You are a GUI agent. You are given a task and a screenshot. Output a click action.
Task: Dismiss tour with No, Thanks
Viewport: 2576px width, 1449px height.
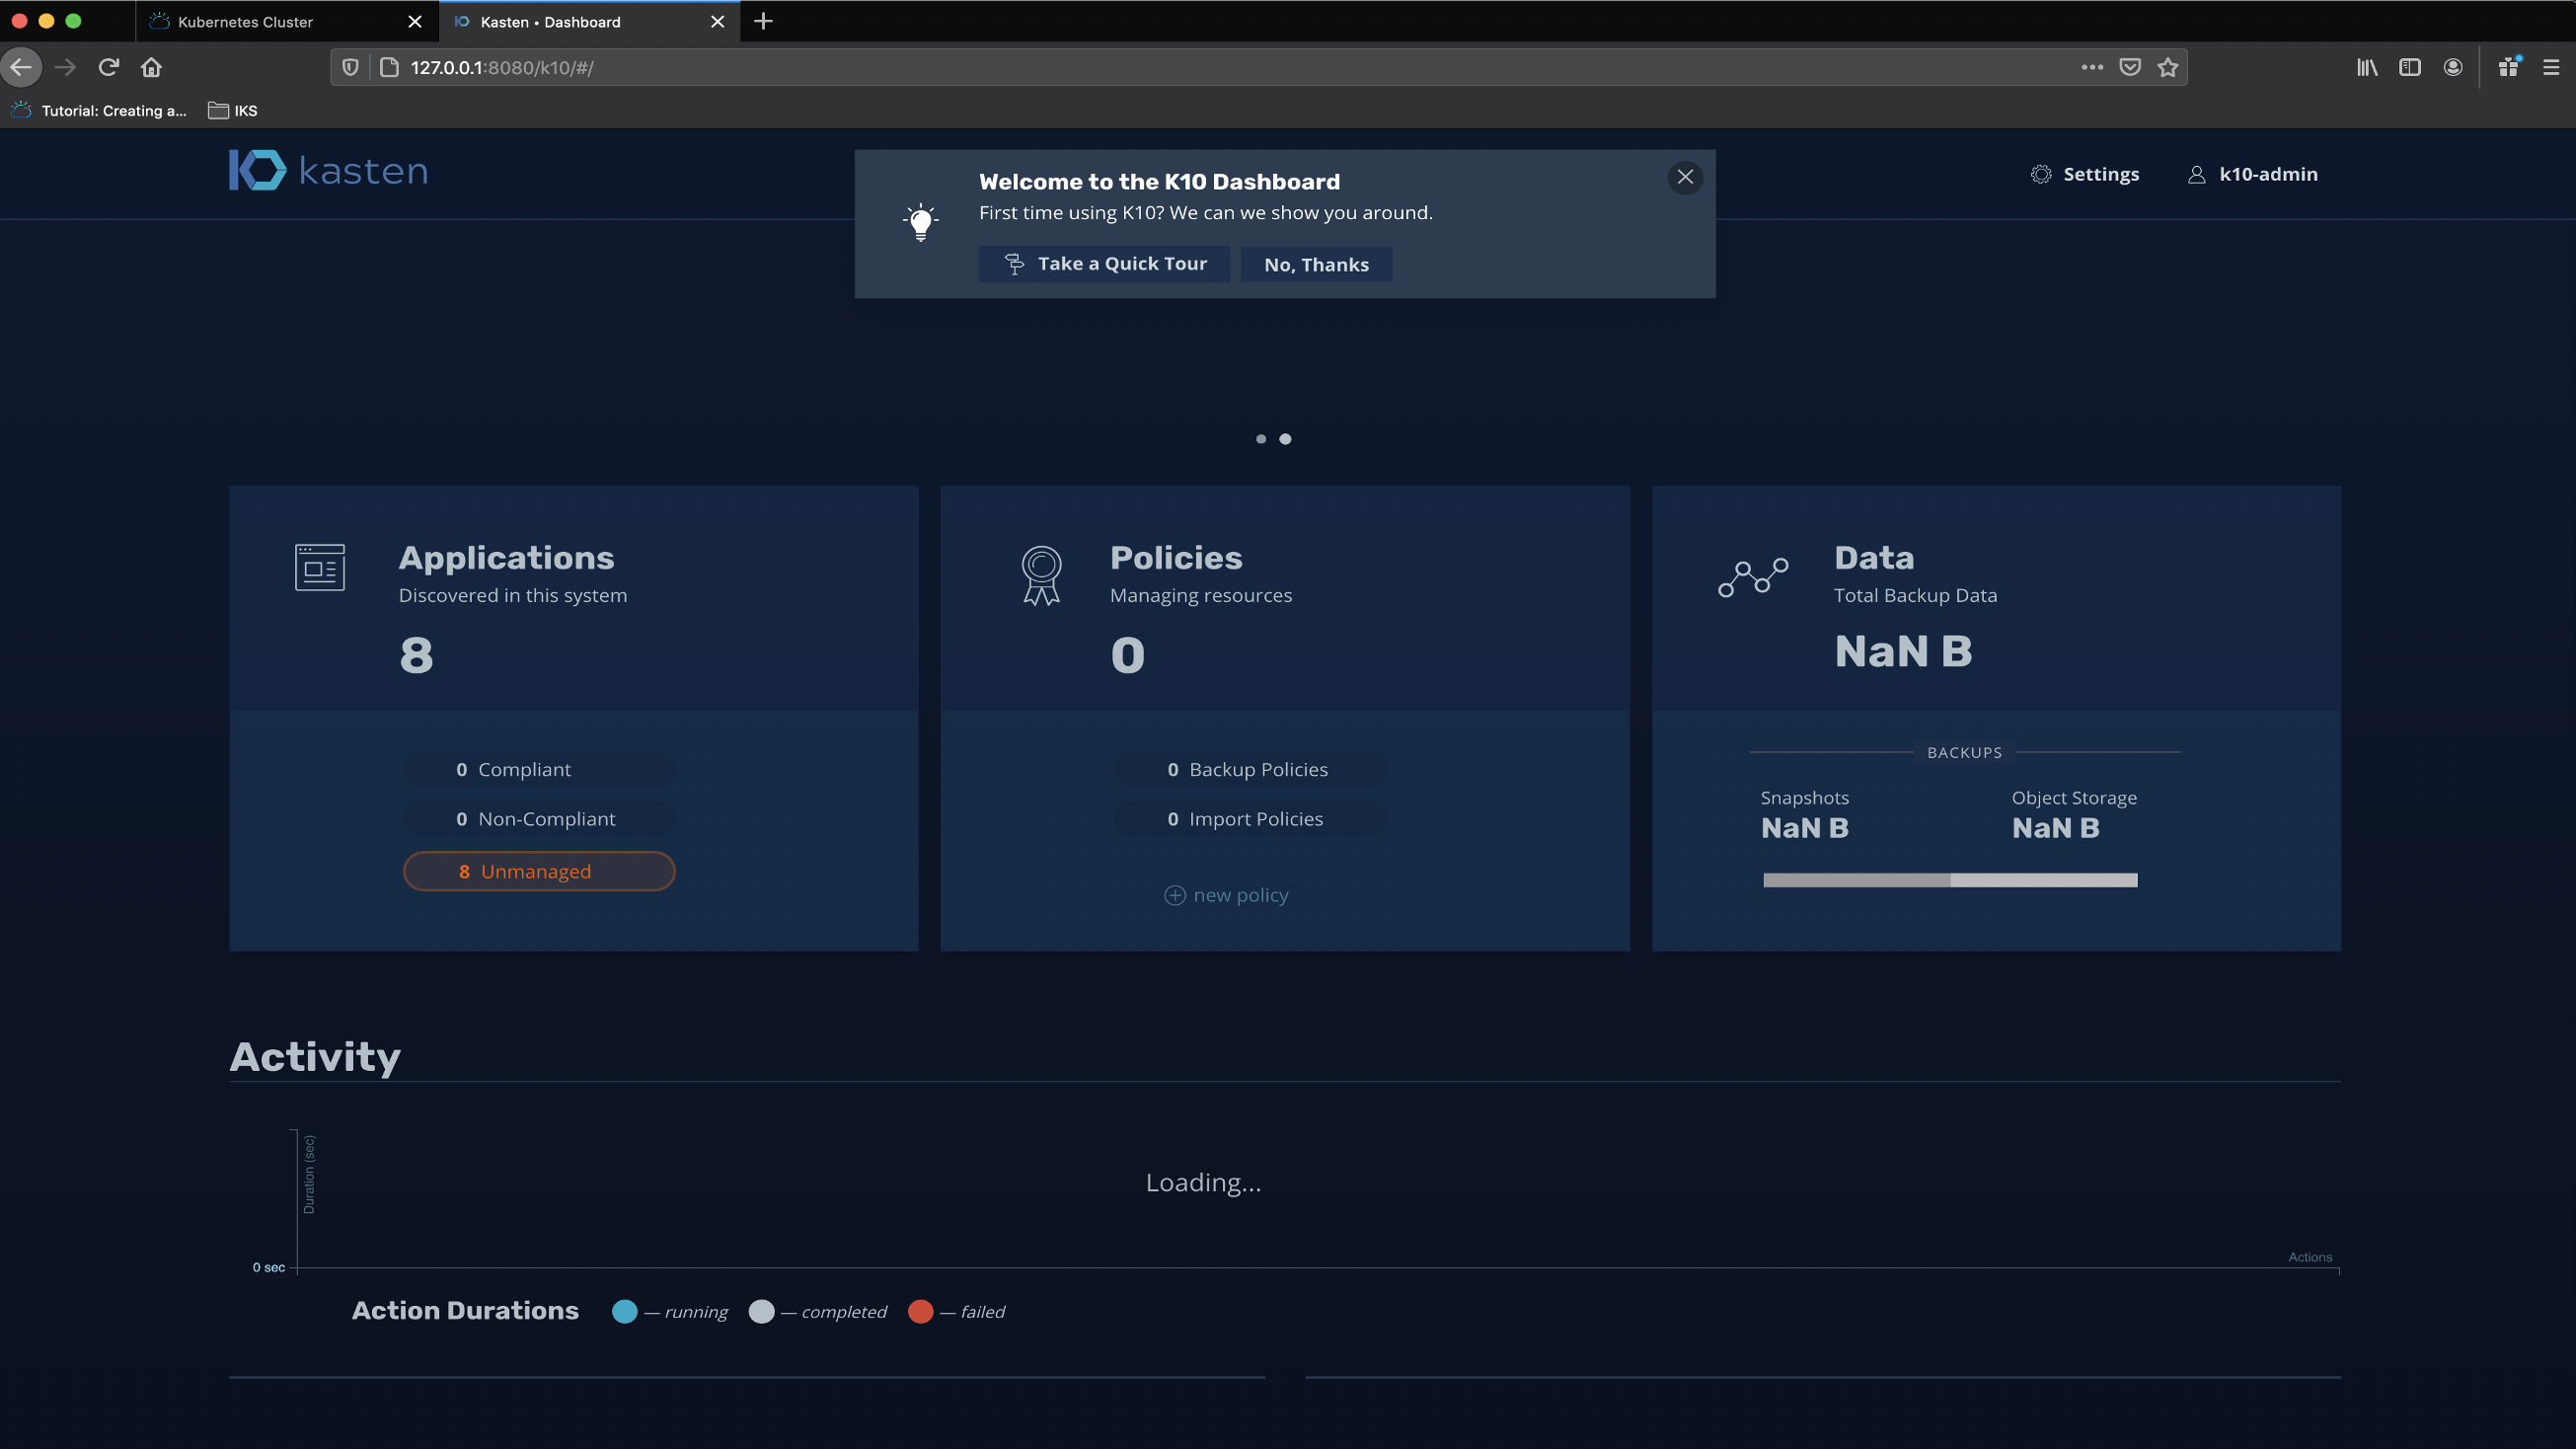1316,265
